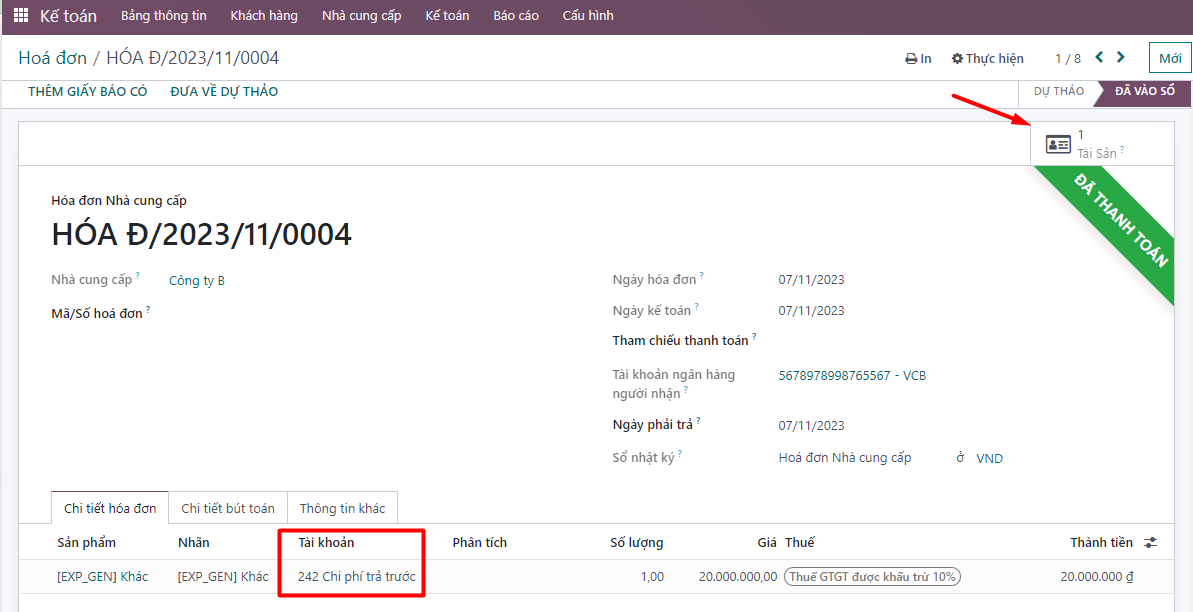Image resolution: width=1193 pixels, height=612 pixels.
Task: Switch to Chi tiết hóa đơn tab
Action: (110, 508)
